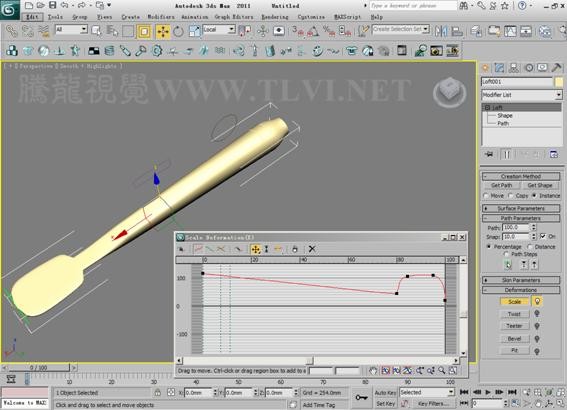Viewport: 567px width, 410px height.
Task: Toggle the Snap On checkbox
Action: (543, 236)
